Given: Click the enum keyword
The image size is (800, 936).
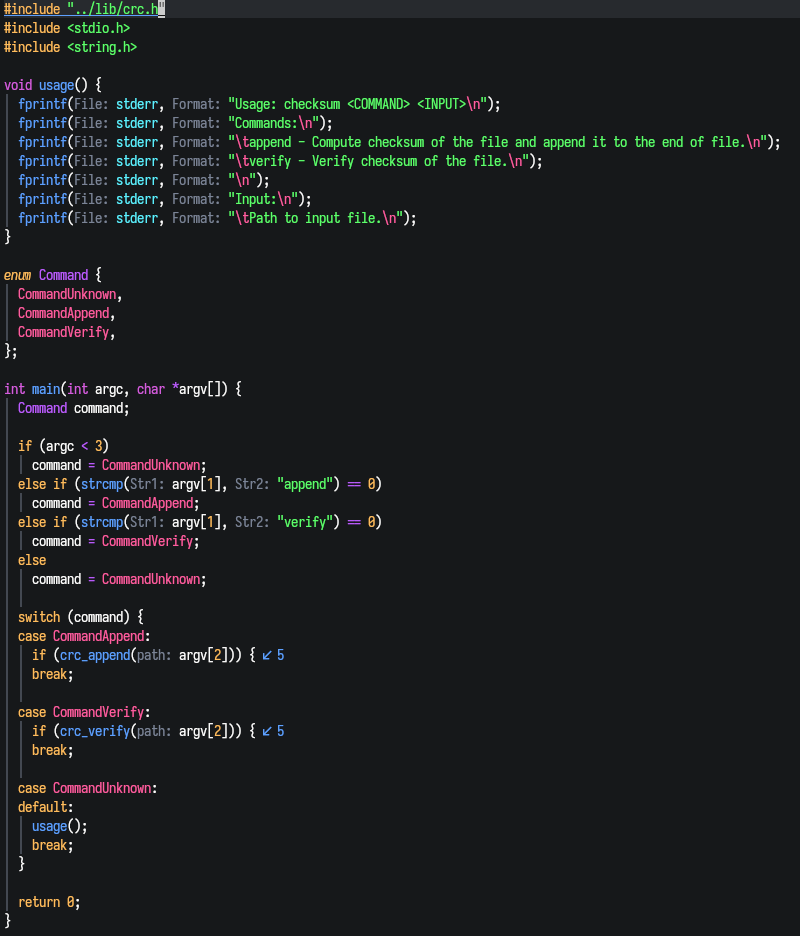Looking at the screenshot, I should (17, 275).
